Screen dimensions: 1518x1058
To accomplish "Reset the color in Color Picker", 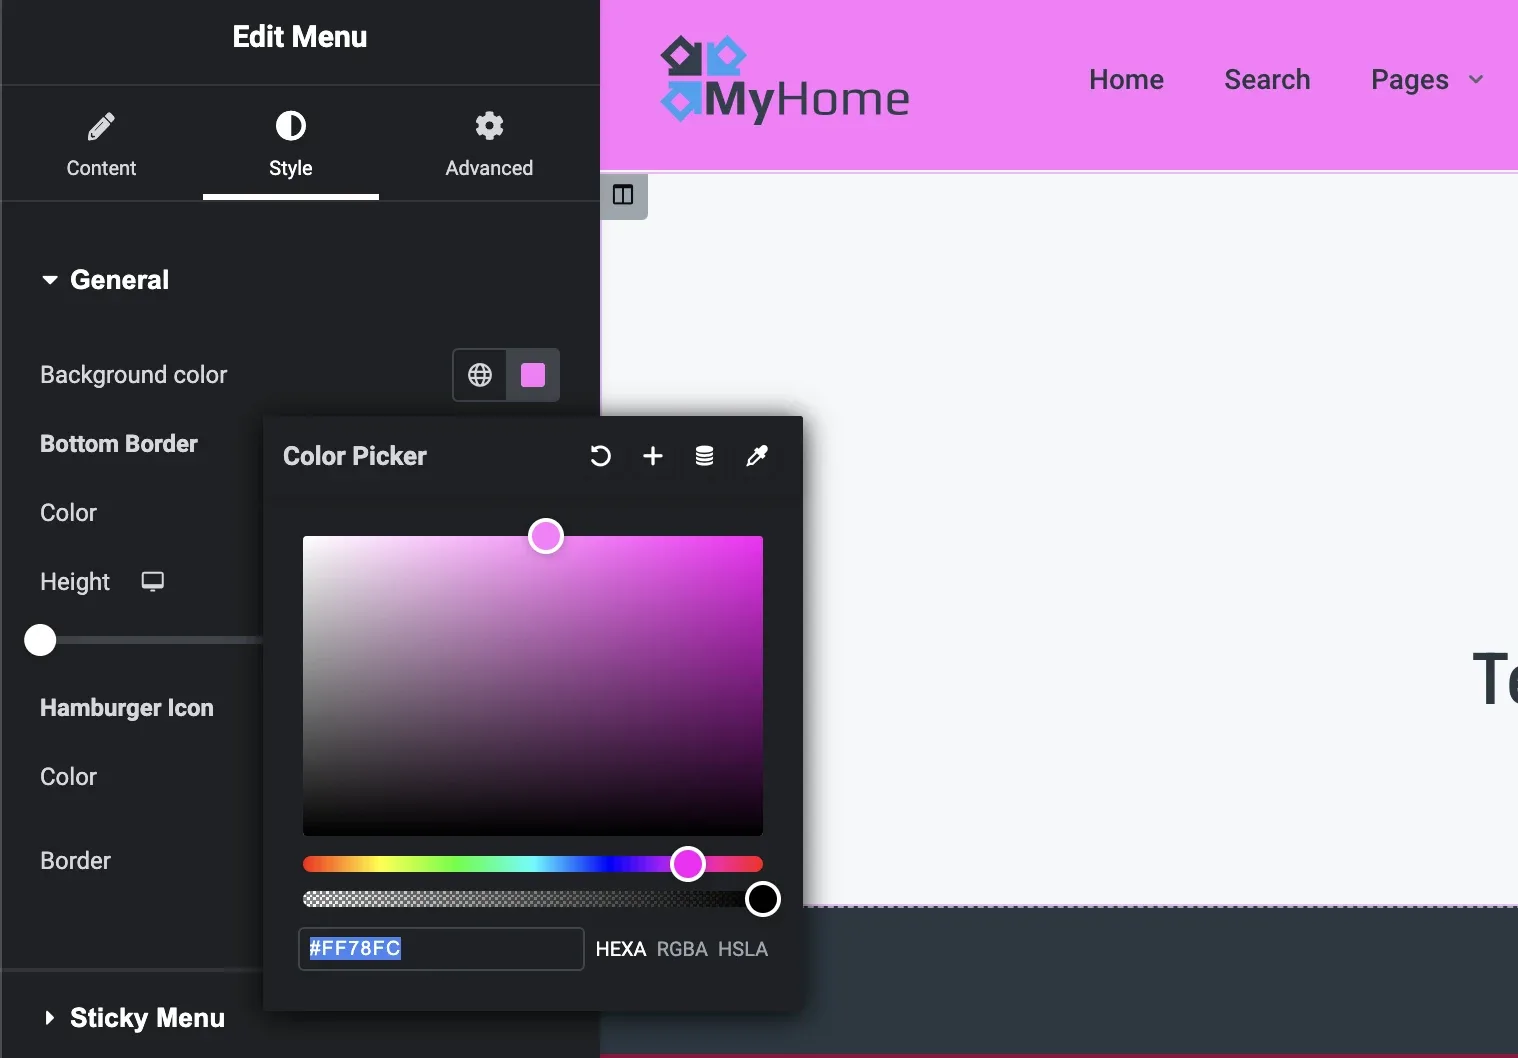I will pyautogui.click(x=600, y=456).
